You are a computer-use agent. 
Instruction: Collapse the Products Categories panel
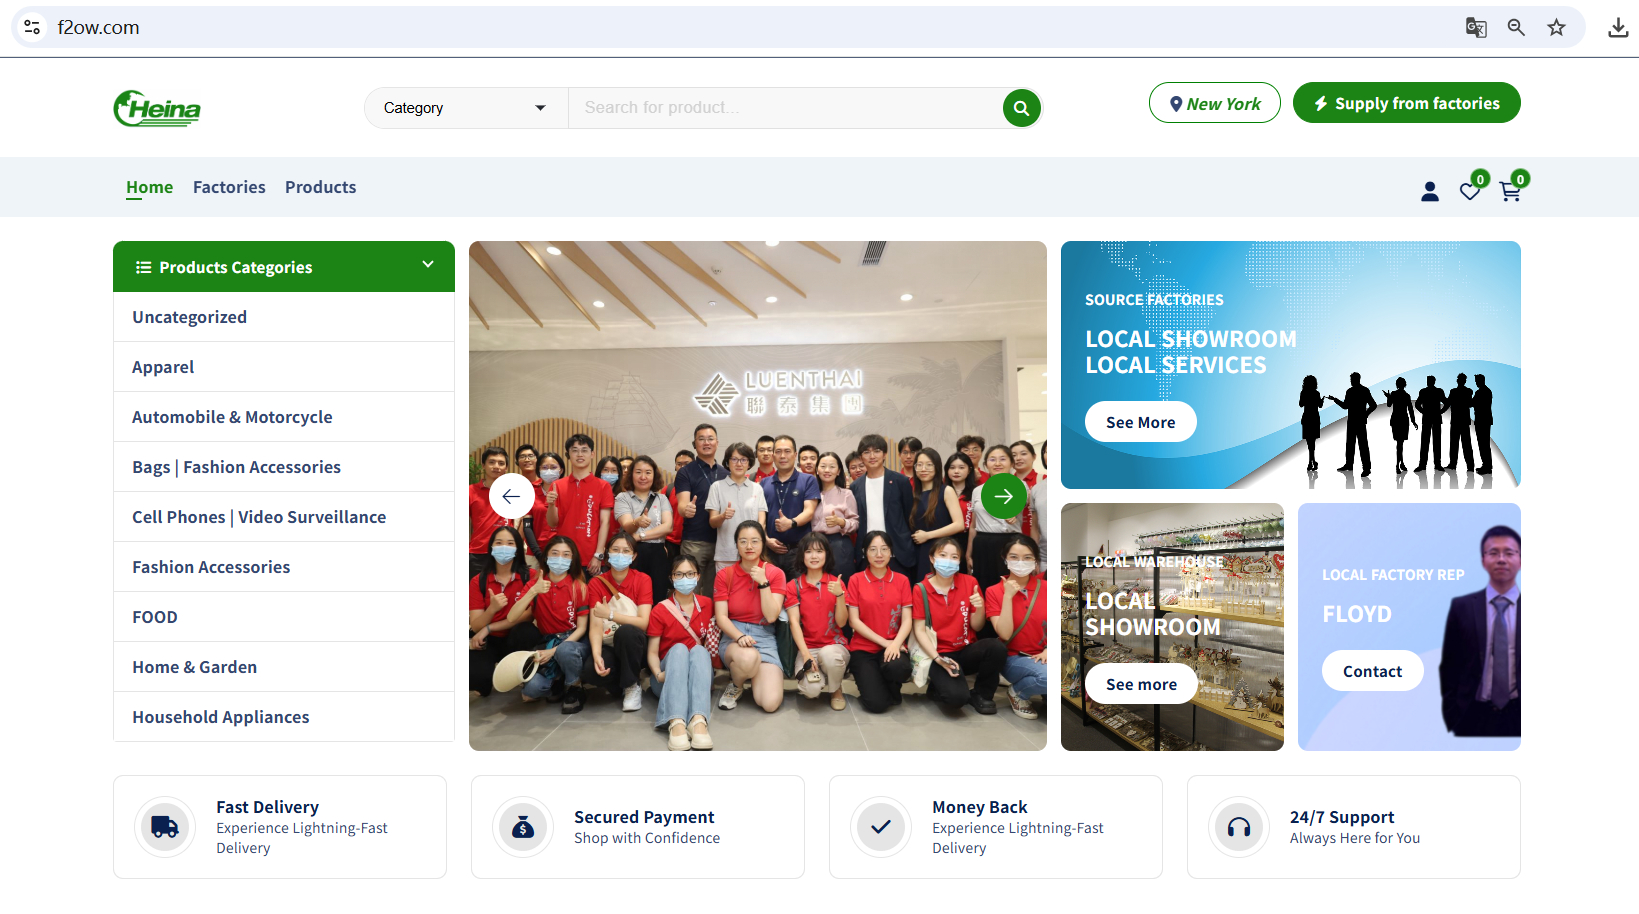point(428,265)
